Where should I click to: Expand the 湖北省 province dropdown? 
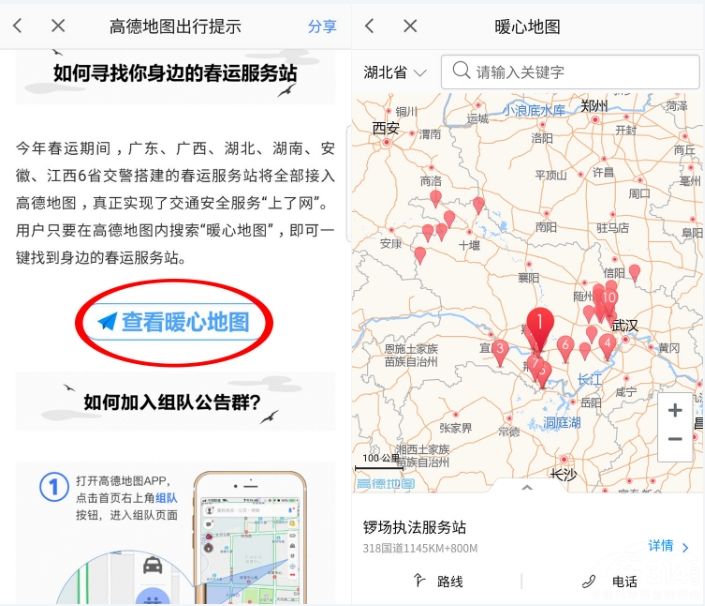tap(395, 72)
